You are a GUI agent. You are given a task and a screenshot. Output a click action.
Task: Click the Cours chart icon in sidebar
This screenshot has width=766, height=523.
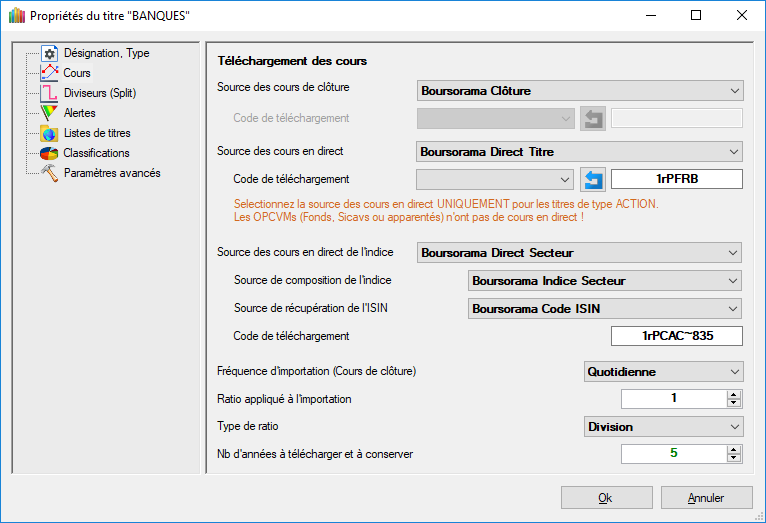49,73
